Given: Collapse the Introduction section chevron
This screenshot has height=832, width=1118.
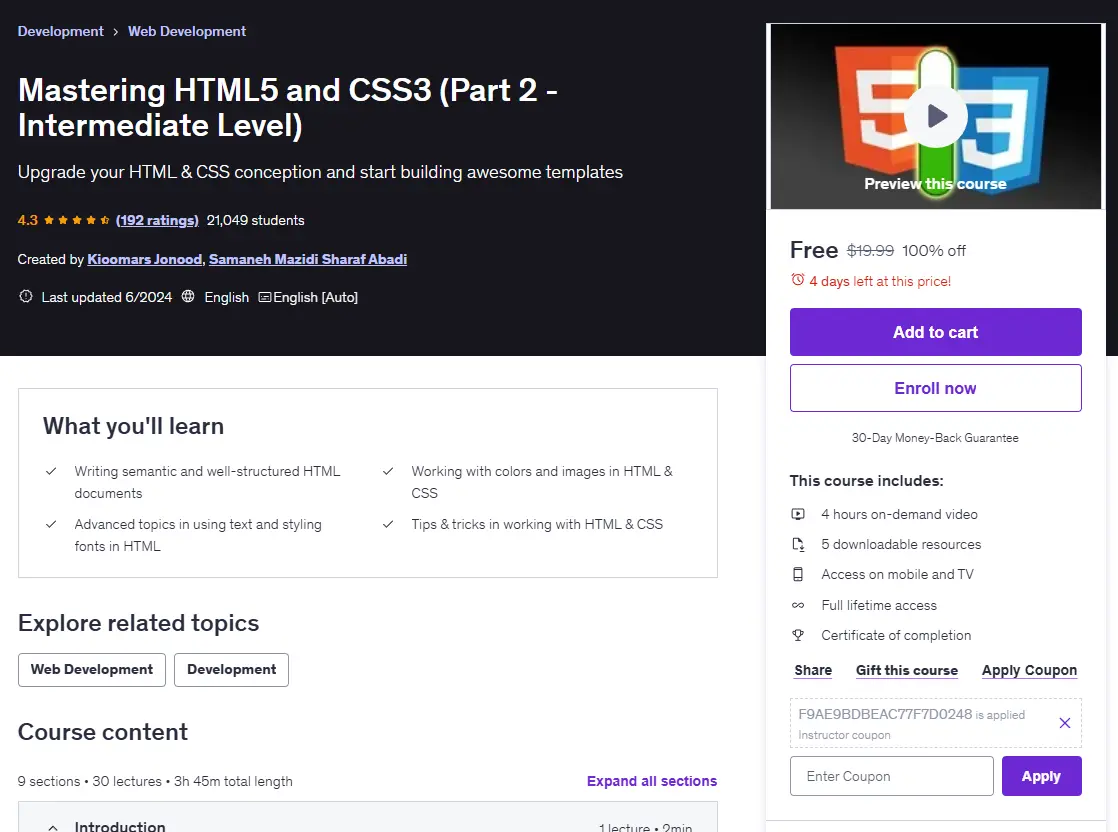Looking at the screenshot, I should (x=53, y=827).
